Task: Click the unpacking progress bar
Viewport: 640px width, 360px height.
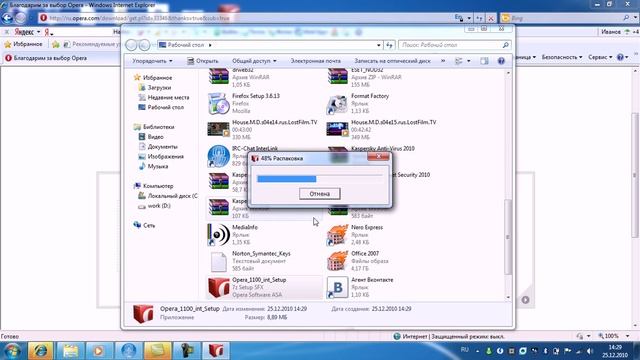Action: (x=320, y=179)
